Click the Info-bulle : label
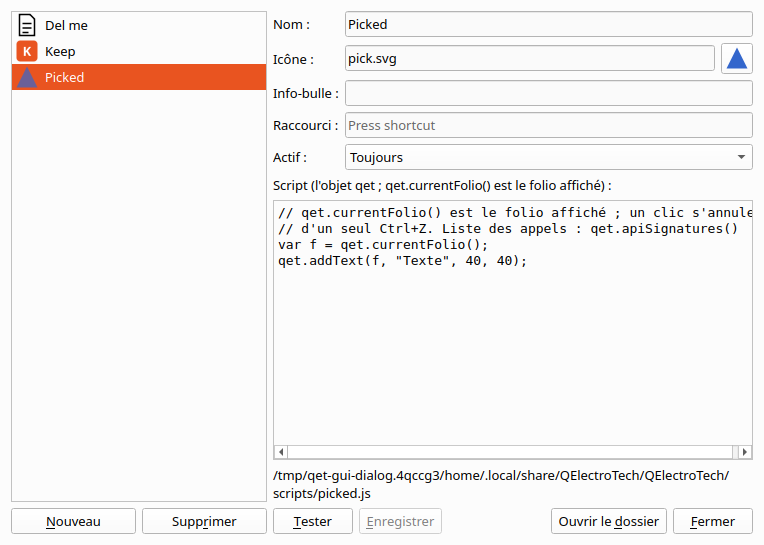Viewport: 764px width, 545px height. click(x=306, y=93)
